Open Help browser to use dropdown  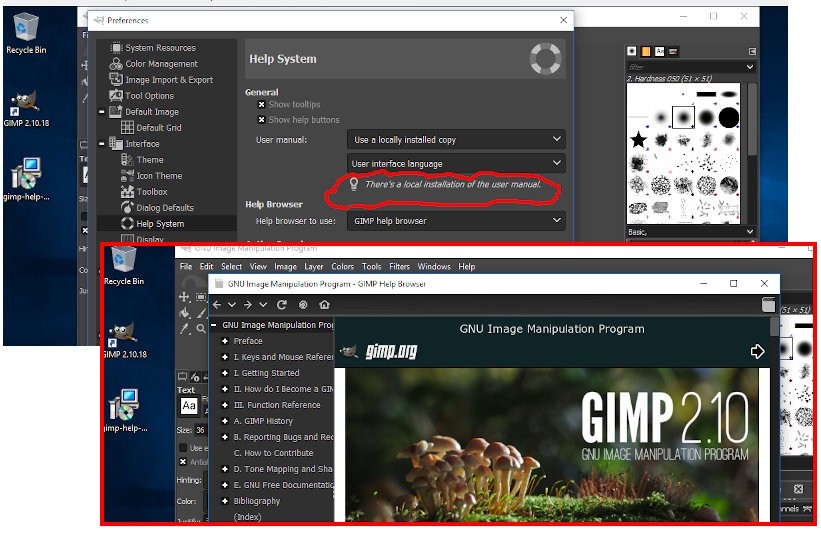pyautogui.click(x=456, y=221)
